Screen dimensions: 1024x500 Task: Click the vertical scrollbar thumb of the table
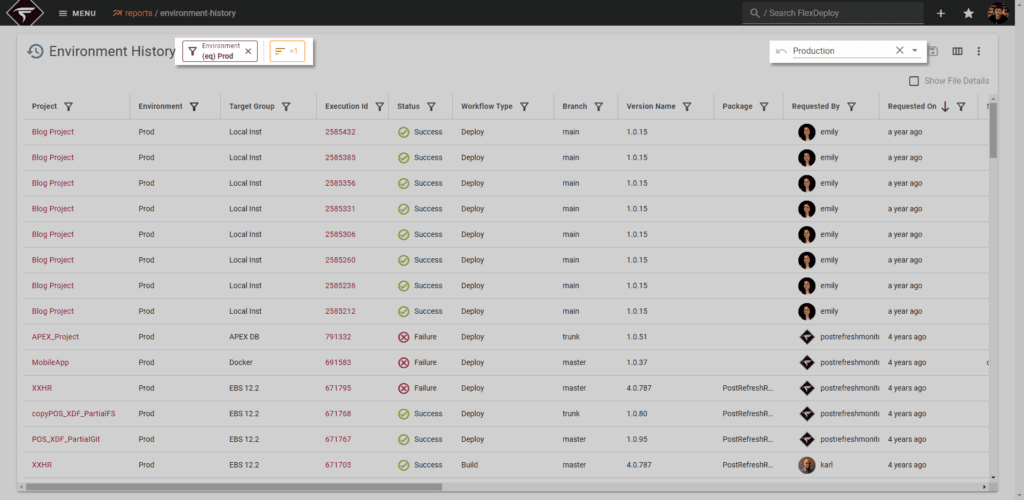[993, 130]
